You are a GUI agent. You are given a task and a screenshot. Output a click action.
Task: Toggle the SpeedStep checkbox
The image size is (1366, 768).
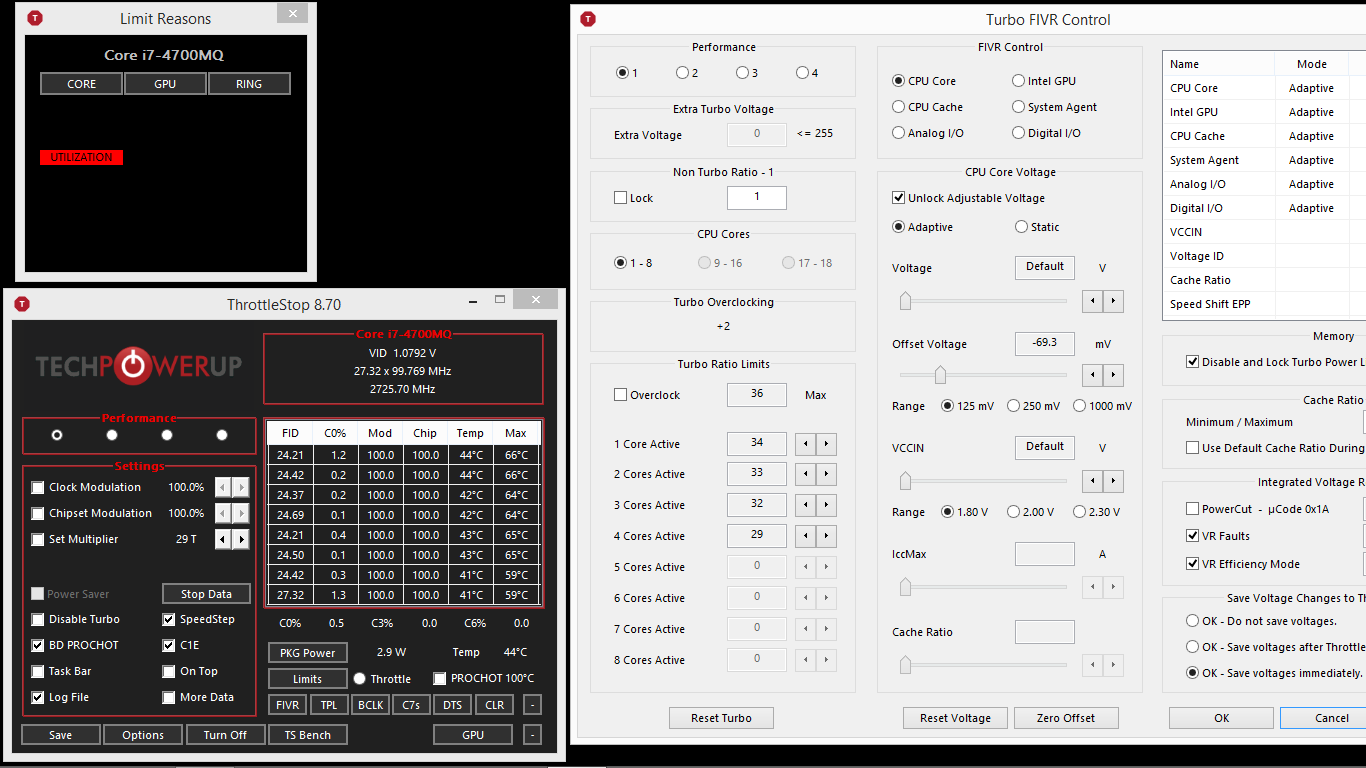169,620
